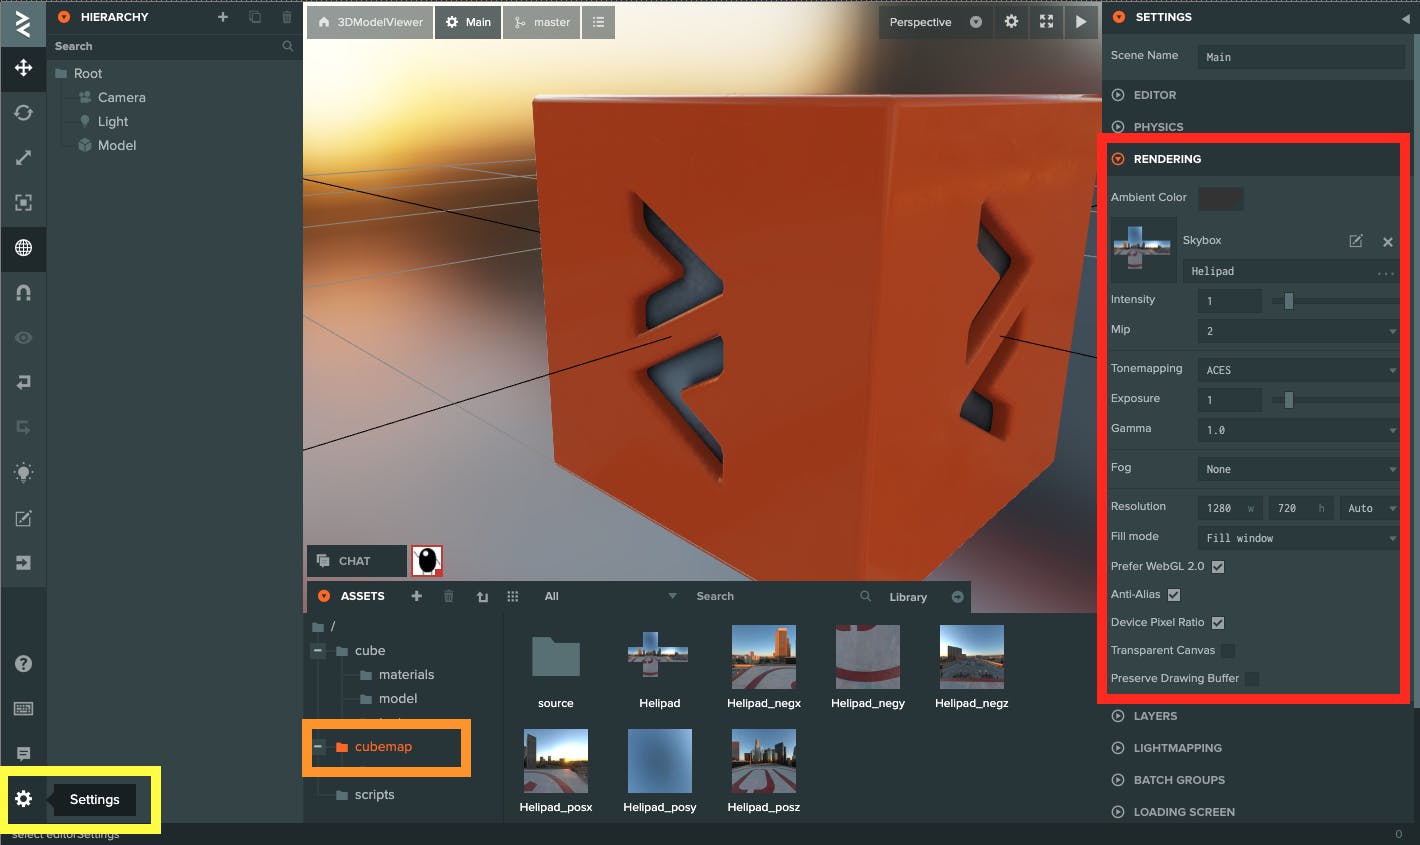Enable Transparent Canvas checkbox
Screen dimensions: 1420x845
click(x=1228, y=651)
